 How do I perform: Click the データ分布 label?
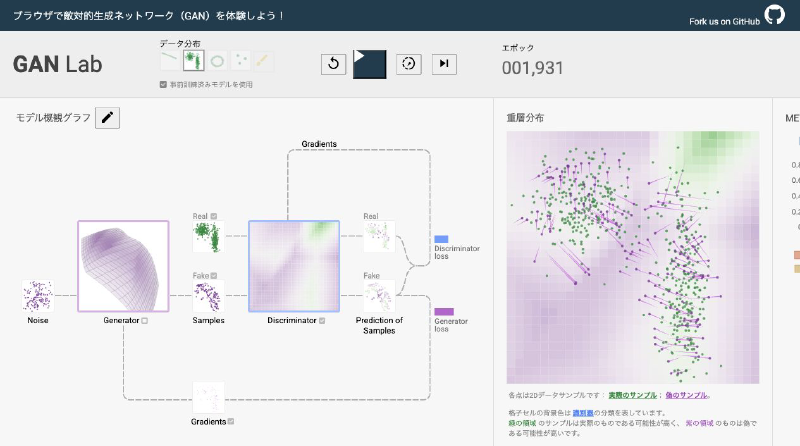pyautogui.click(x=180, y=43)
